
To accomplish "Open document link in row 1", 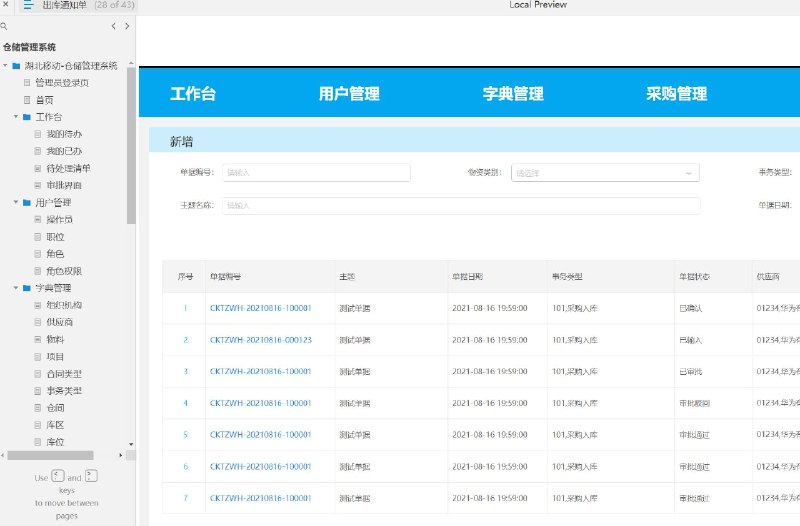I will tap(261, 308).
